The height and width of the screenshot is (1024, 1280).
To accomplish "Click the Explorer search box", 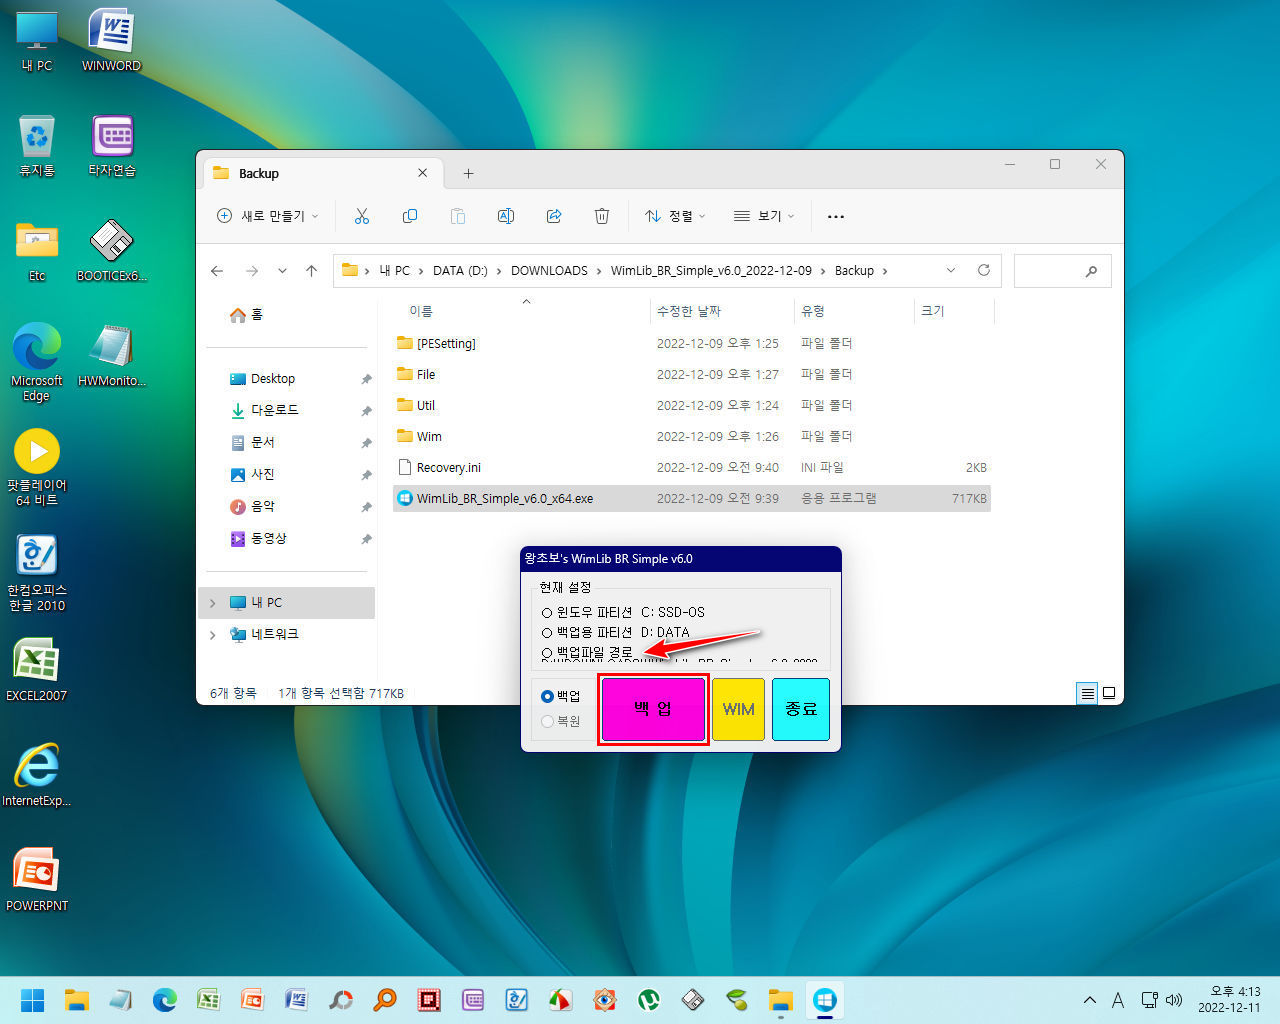I will [1062, 271].
